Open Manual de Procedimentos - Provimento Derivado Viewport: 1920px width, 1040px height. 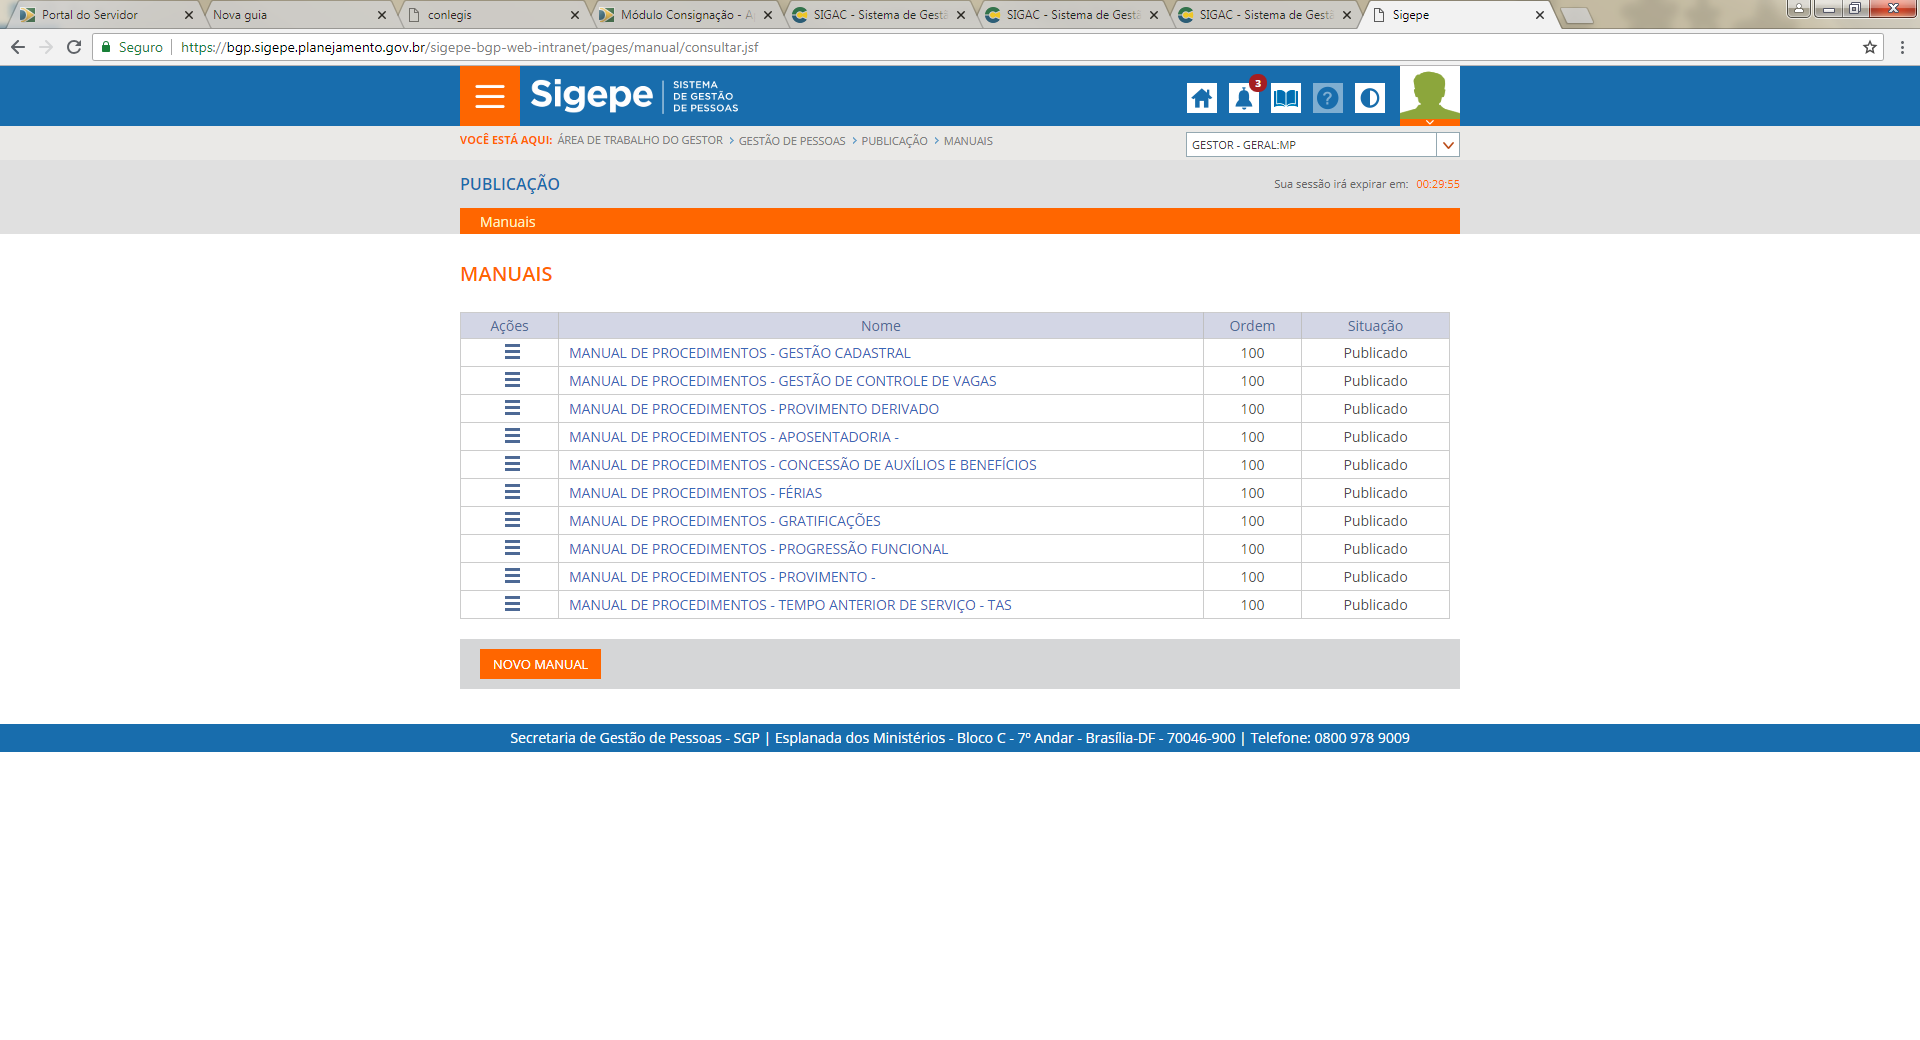pos(754,409)
